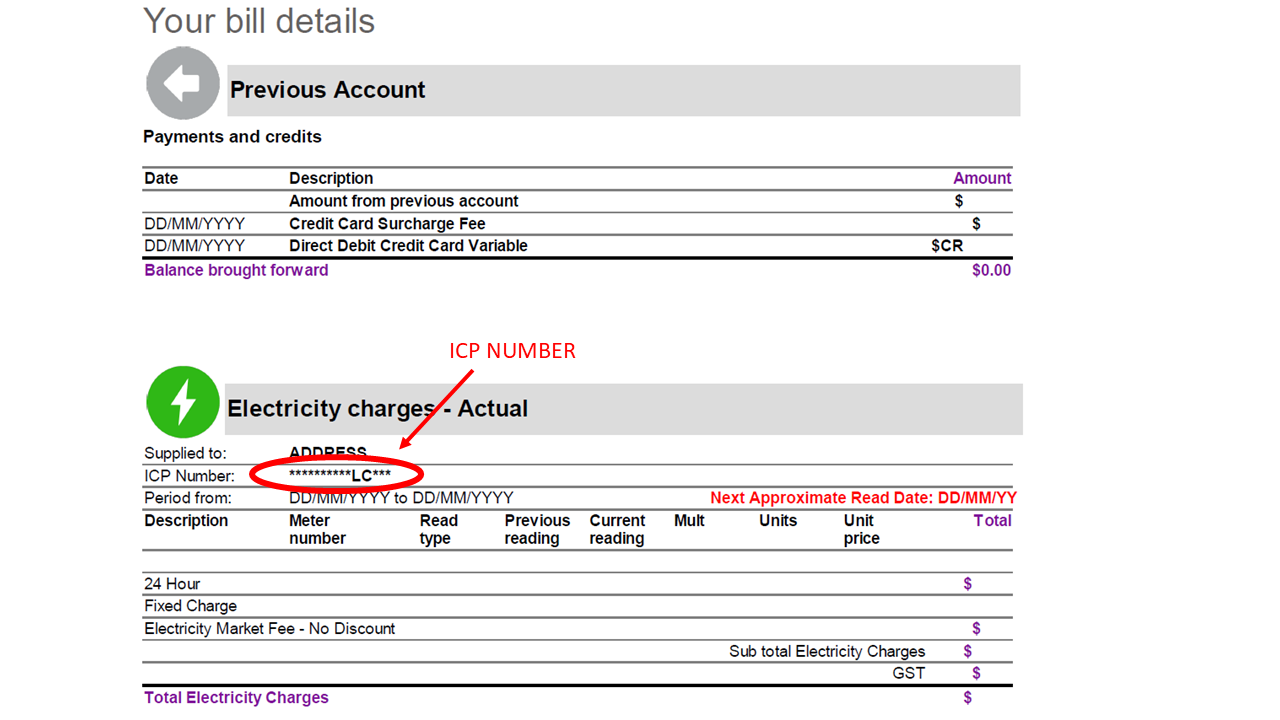
Task: Click the $0.00 balance amount
Action: 991,270
